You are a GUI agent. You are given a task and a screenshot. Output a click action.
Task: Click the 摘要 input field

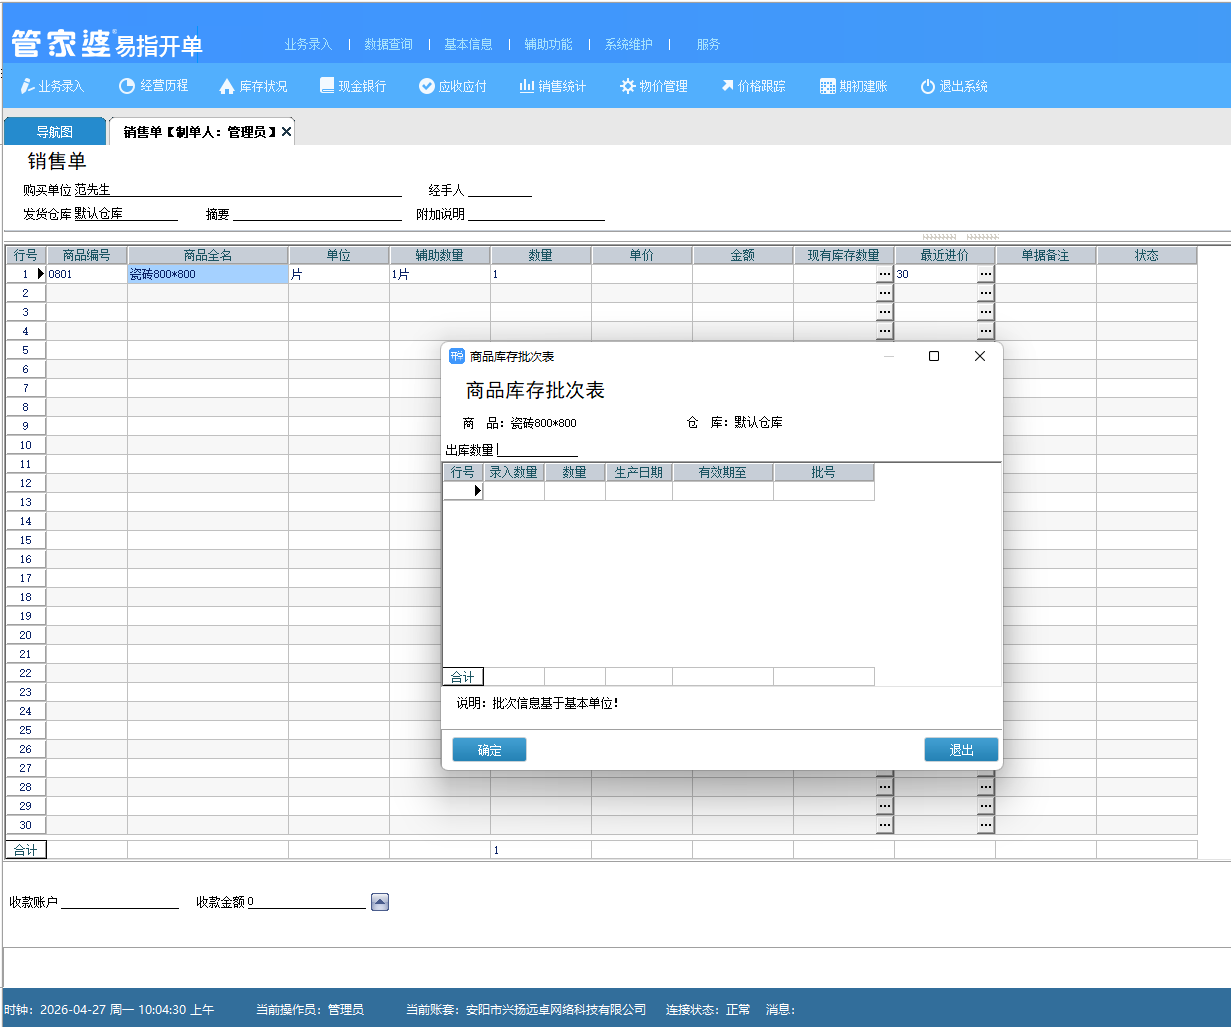tap(317, 214)
